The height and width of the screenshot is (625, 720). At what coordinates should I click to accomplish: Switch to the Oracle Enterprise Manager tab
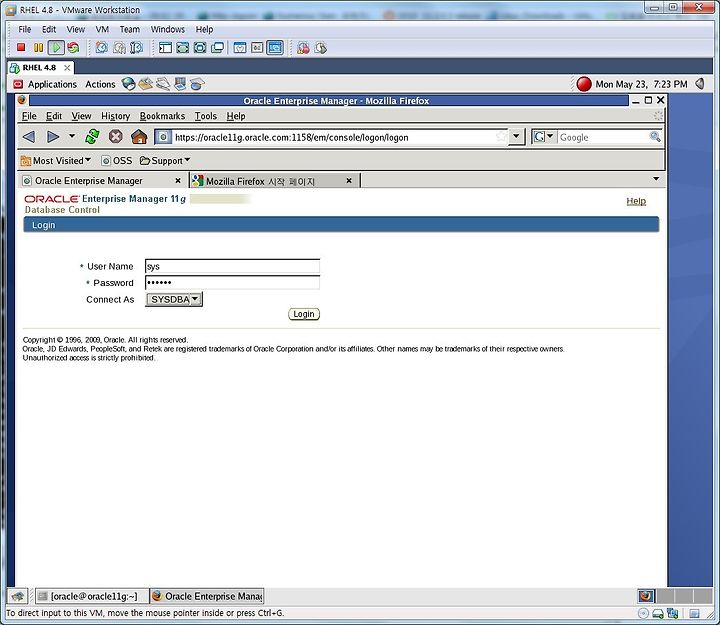pyautogui.click(x=102, y=180)
